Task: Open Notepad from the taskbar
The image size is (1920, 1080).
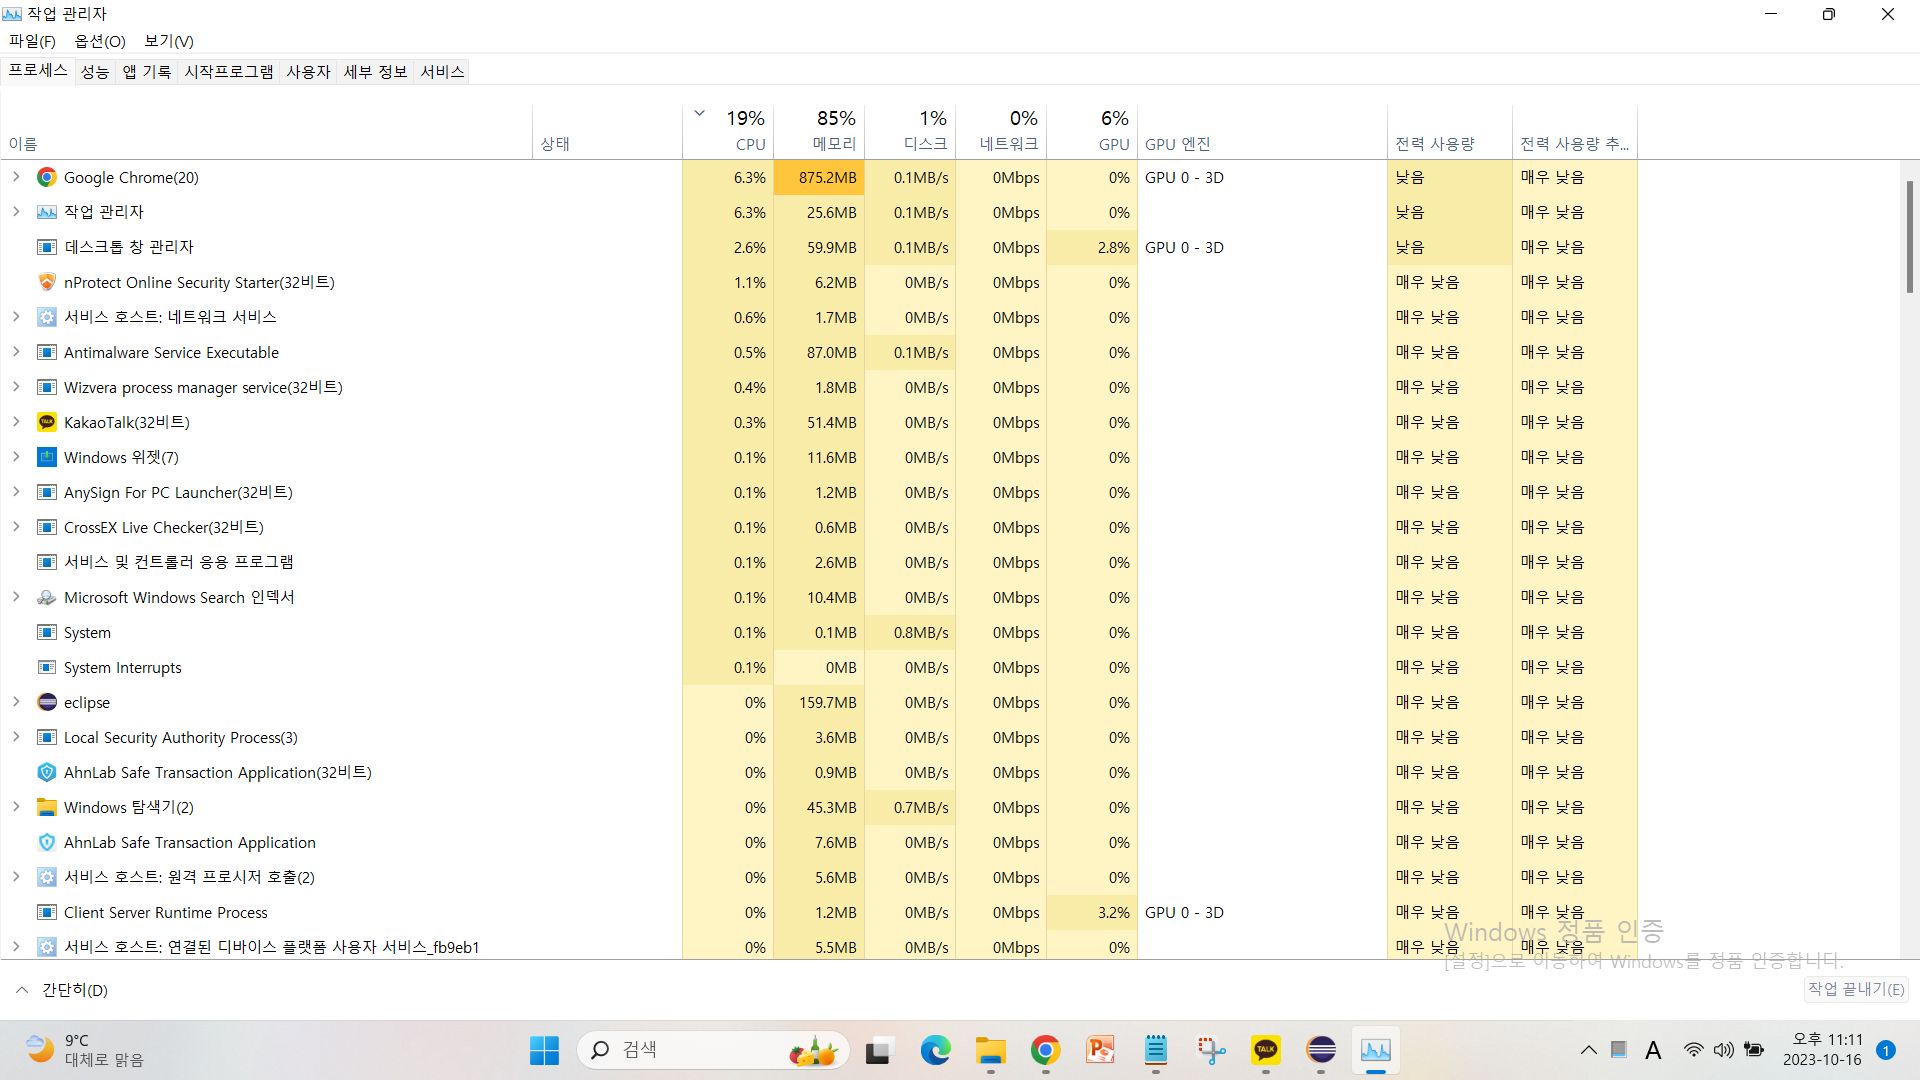Action: (x=1156, y=1050)
